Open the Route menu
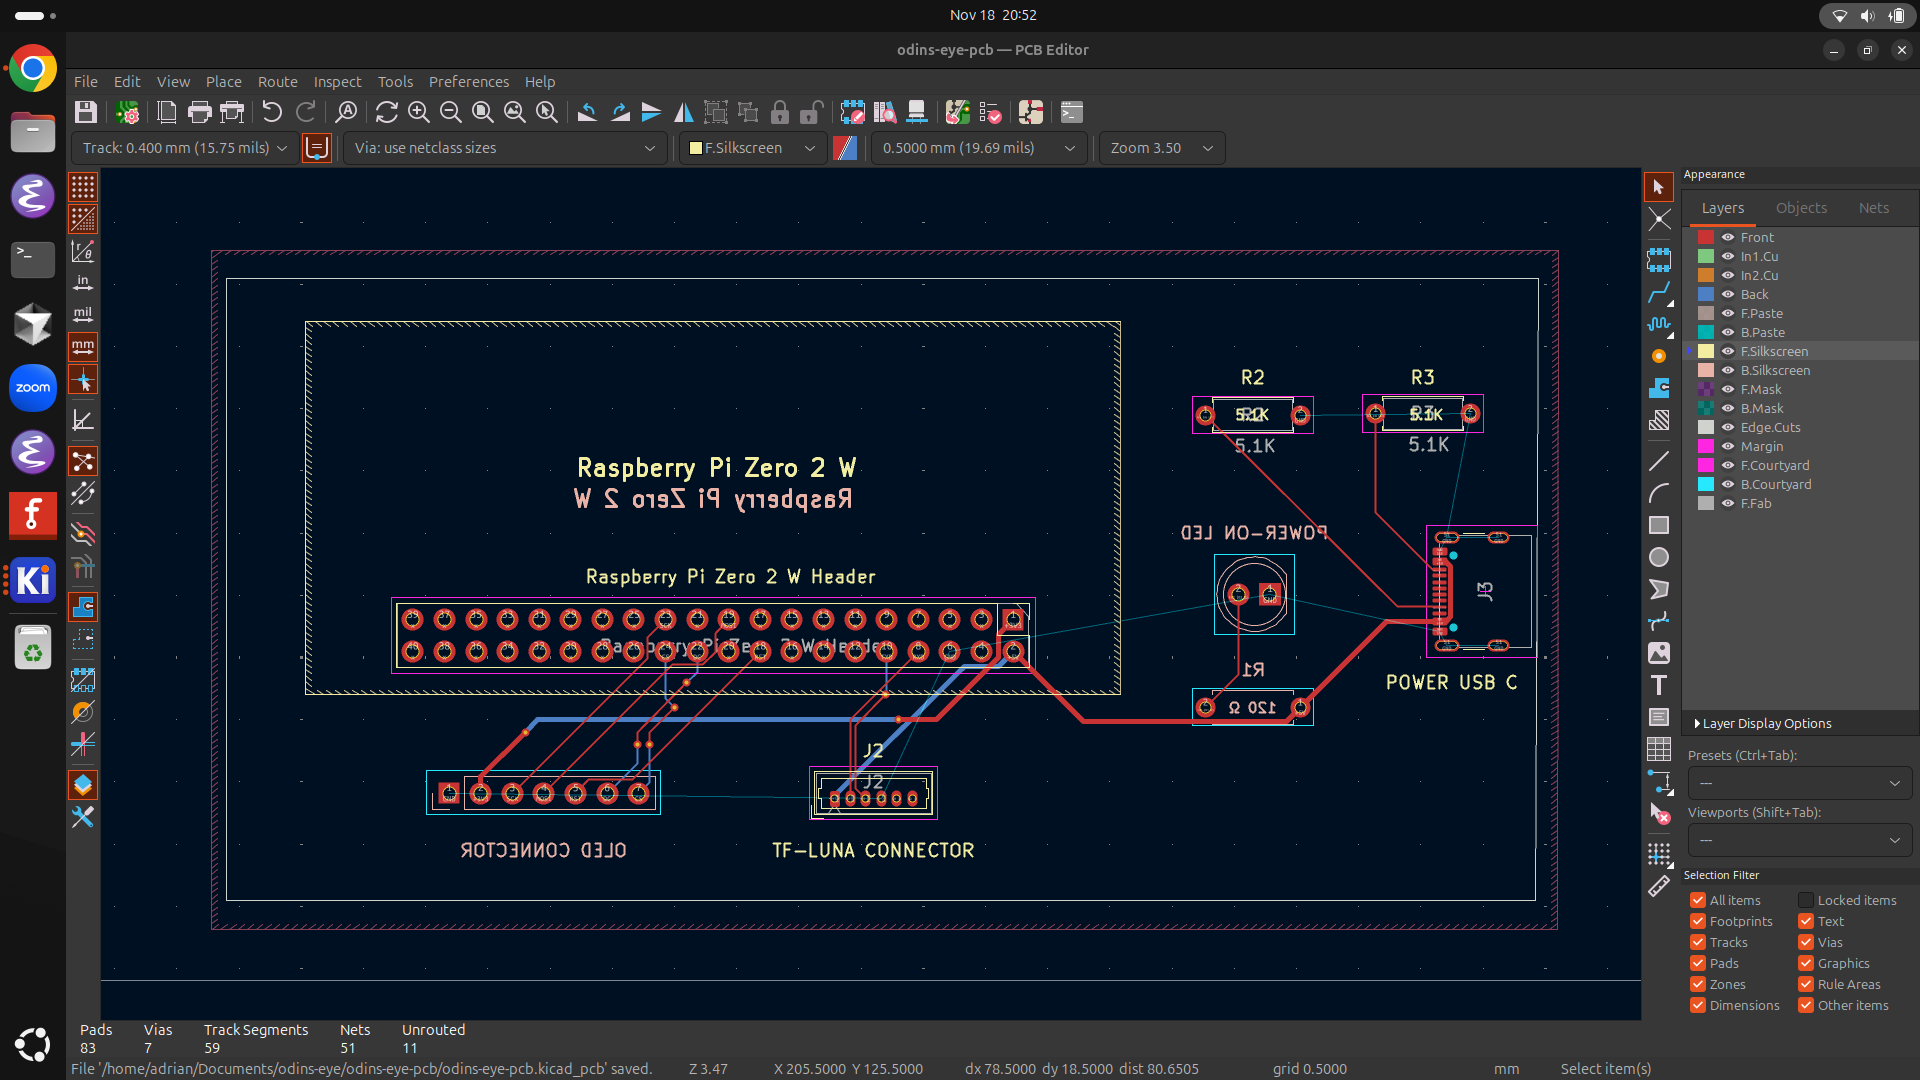The image size is (1920, 1080). (277, 81)
